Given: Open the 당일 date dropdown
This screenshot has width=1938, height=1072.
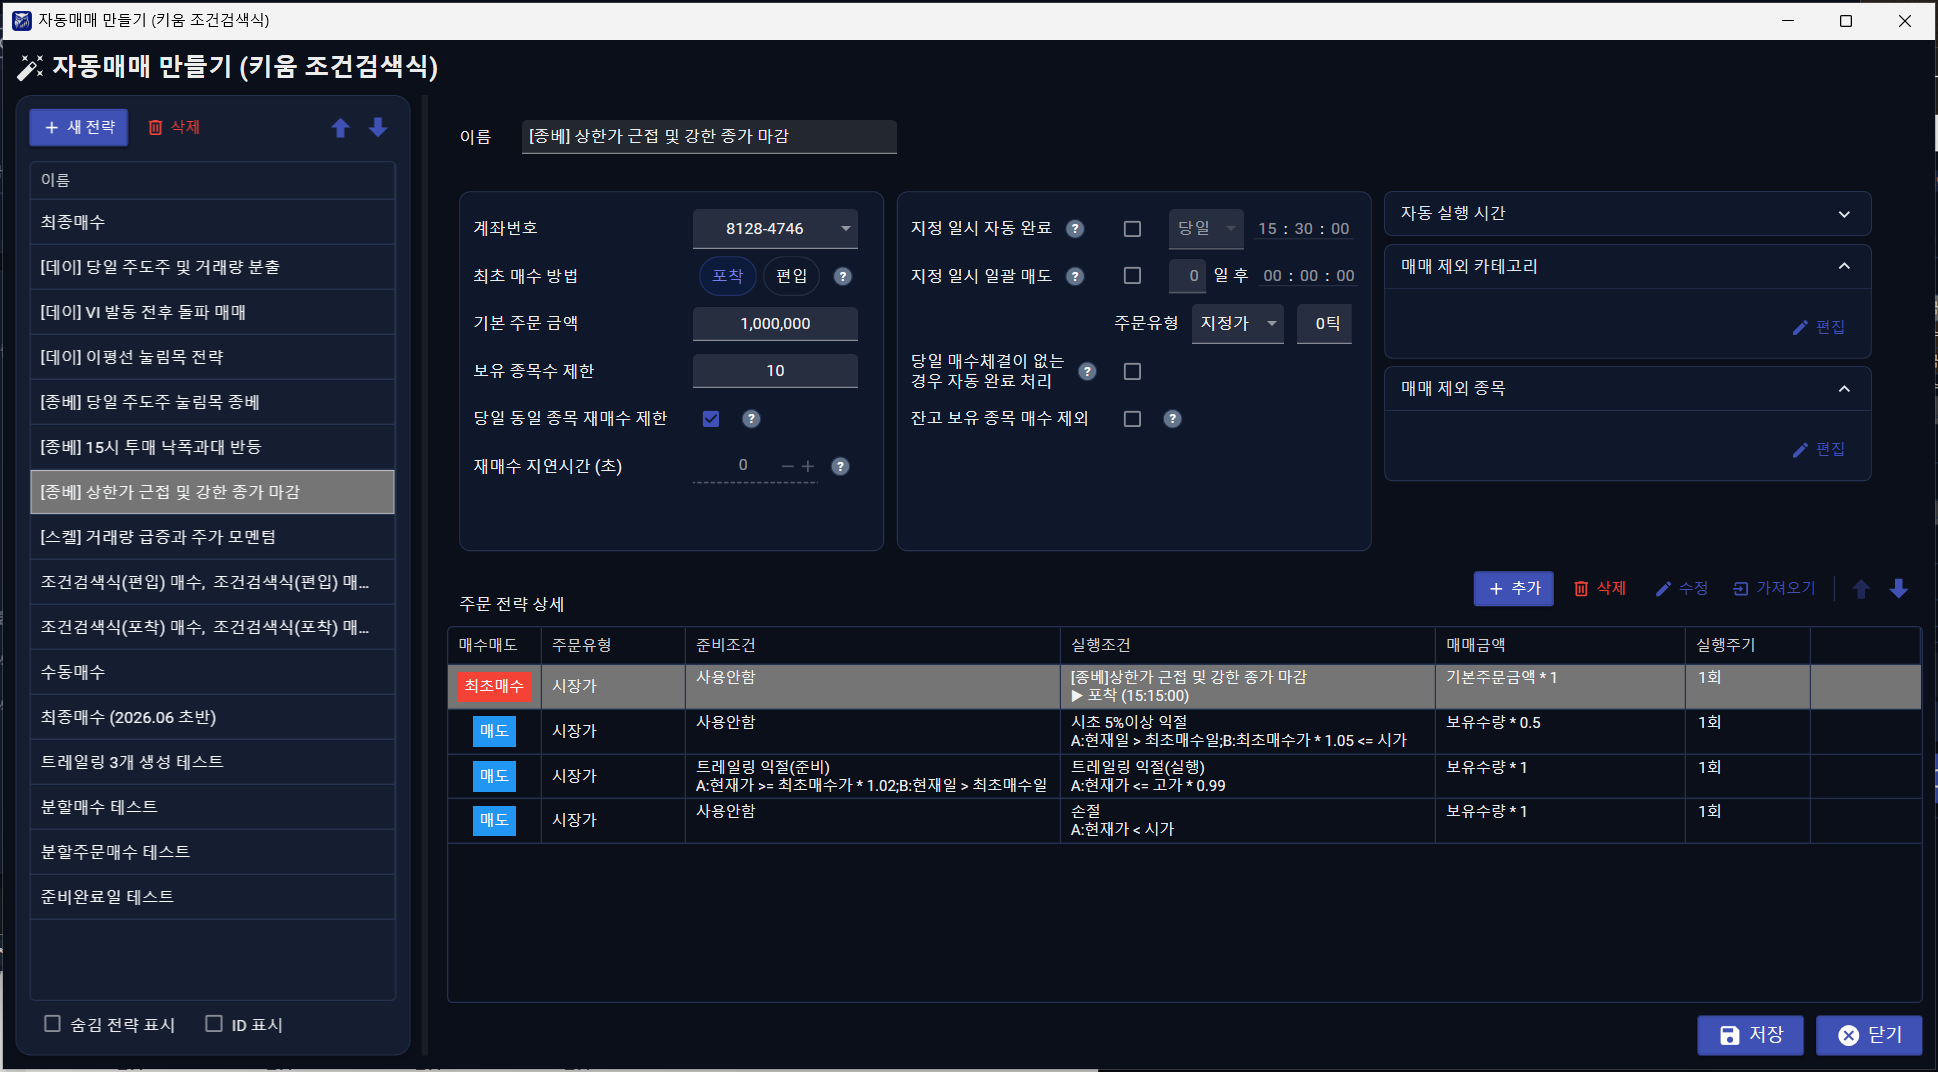Looking at the screenshot, I should pos(1206,229).
